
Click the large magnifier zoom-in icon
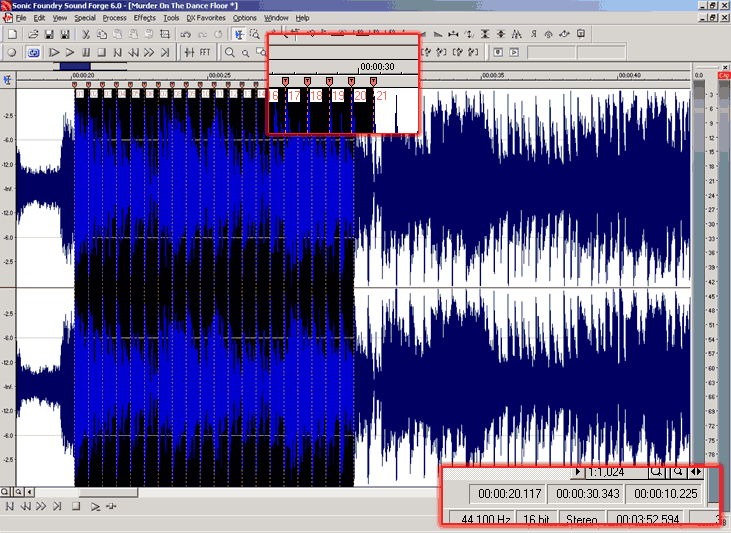pyautogui.click(x=230, y=52)
